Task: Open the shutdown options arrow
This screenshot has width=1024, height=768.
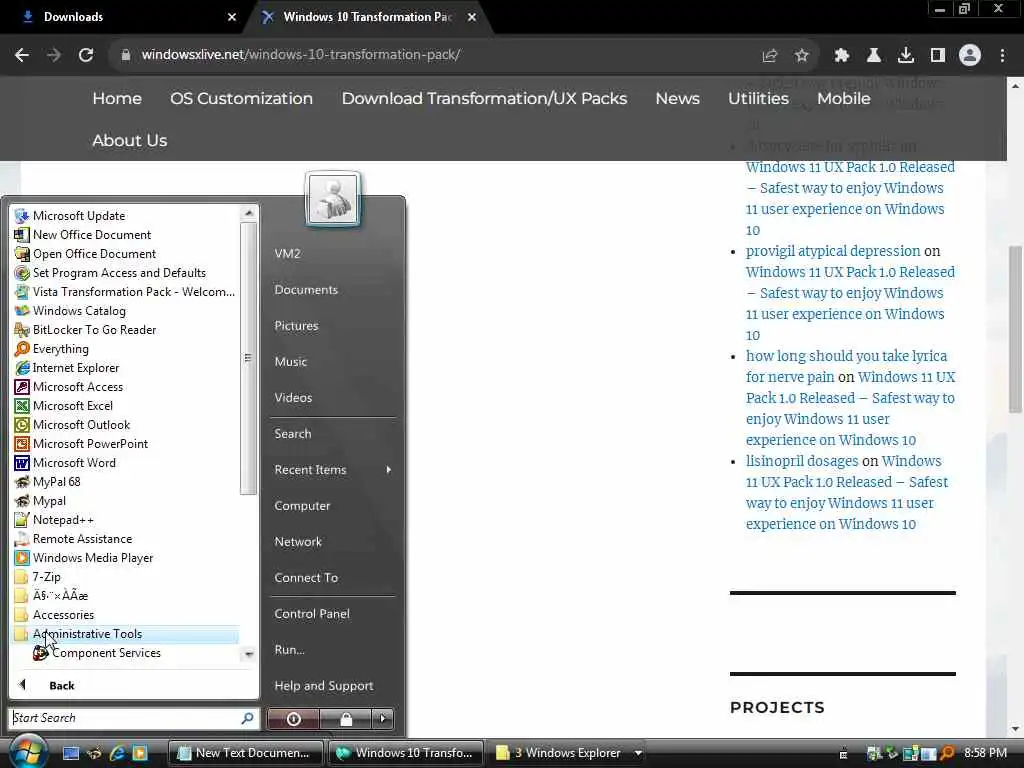Action: click(x=383, y=719)
